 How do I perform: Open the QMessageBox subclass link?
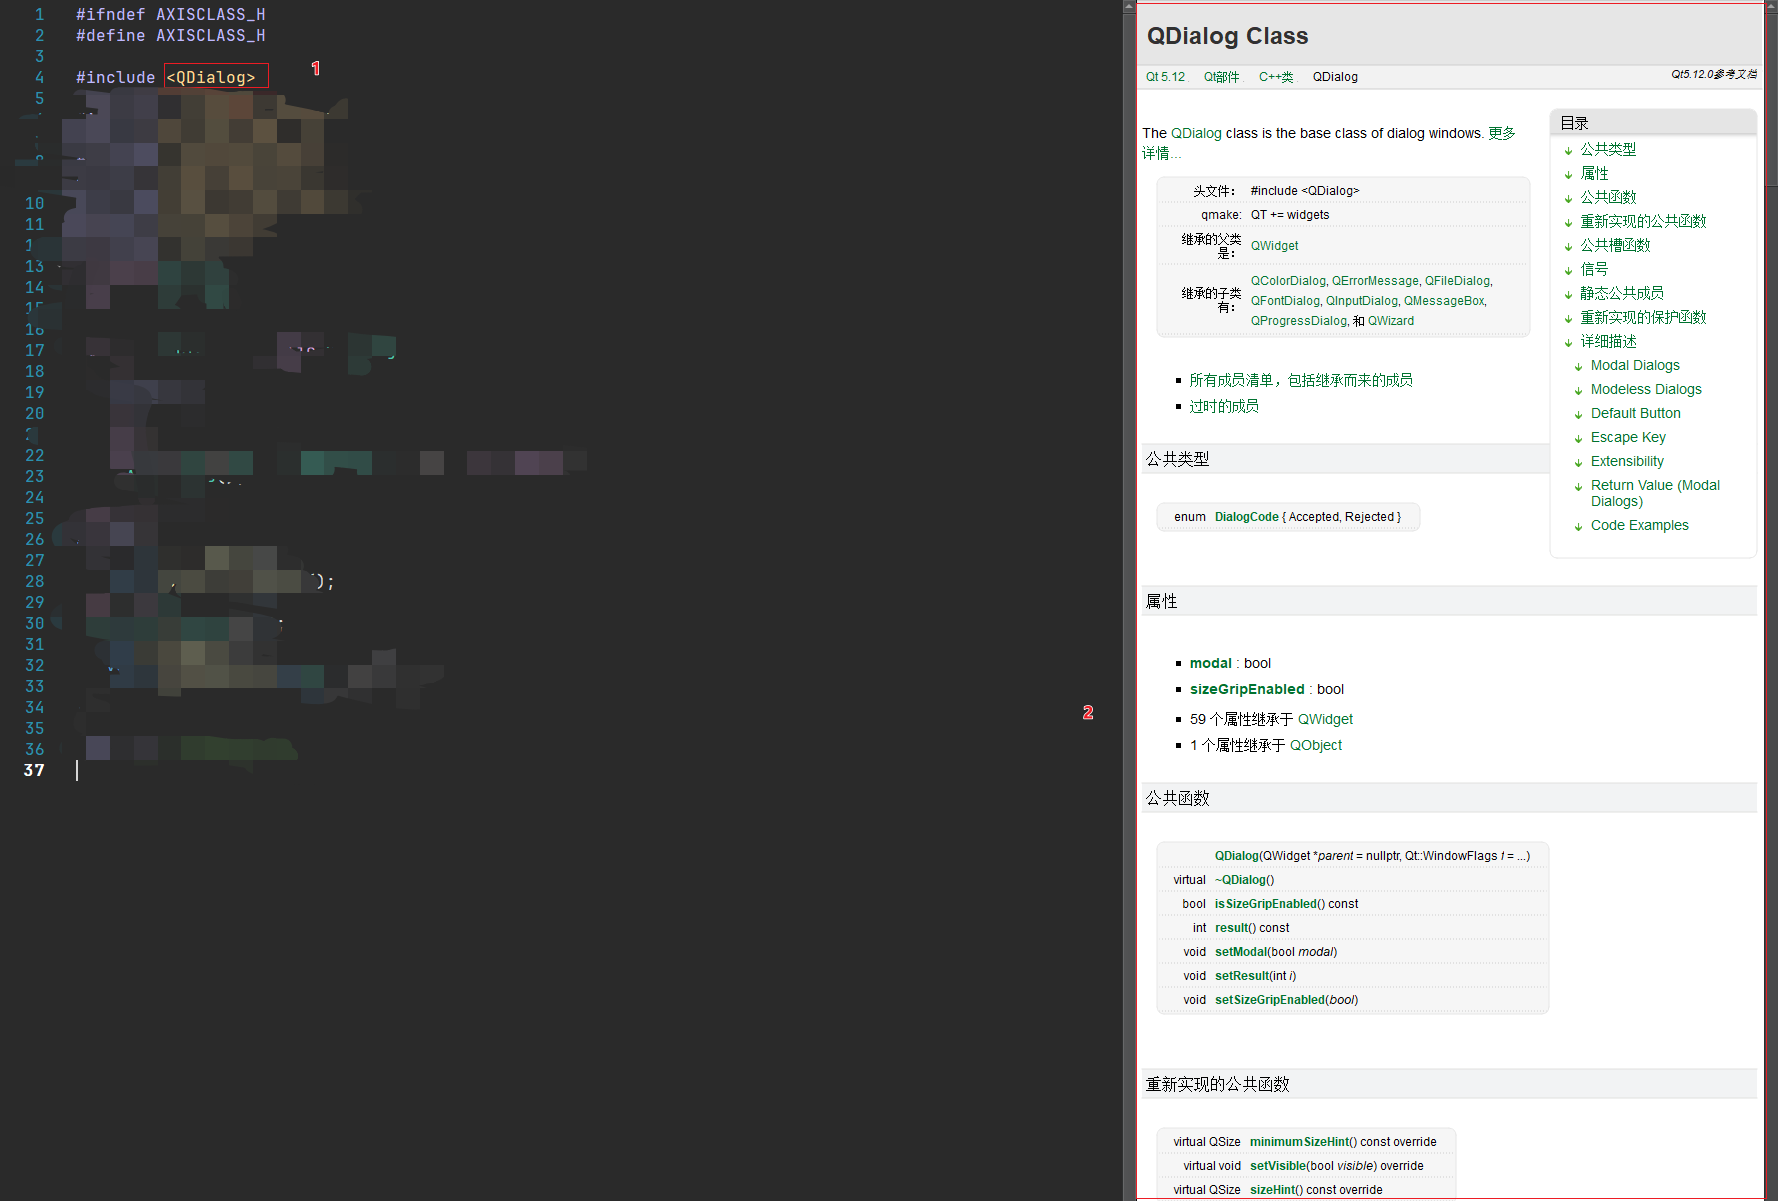click(x=1444, y=301)
